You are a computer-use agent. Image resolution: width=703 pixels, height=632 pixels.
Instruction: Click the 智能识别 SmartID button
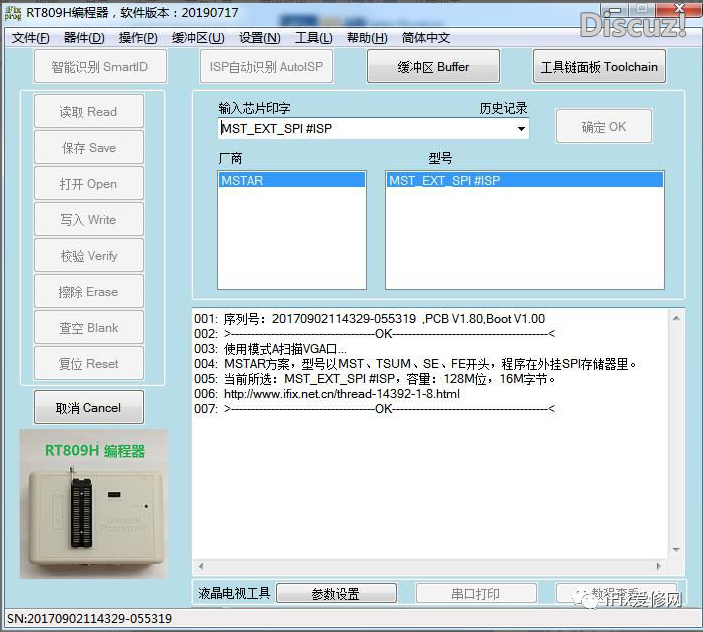click(x=100, y=66)
